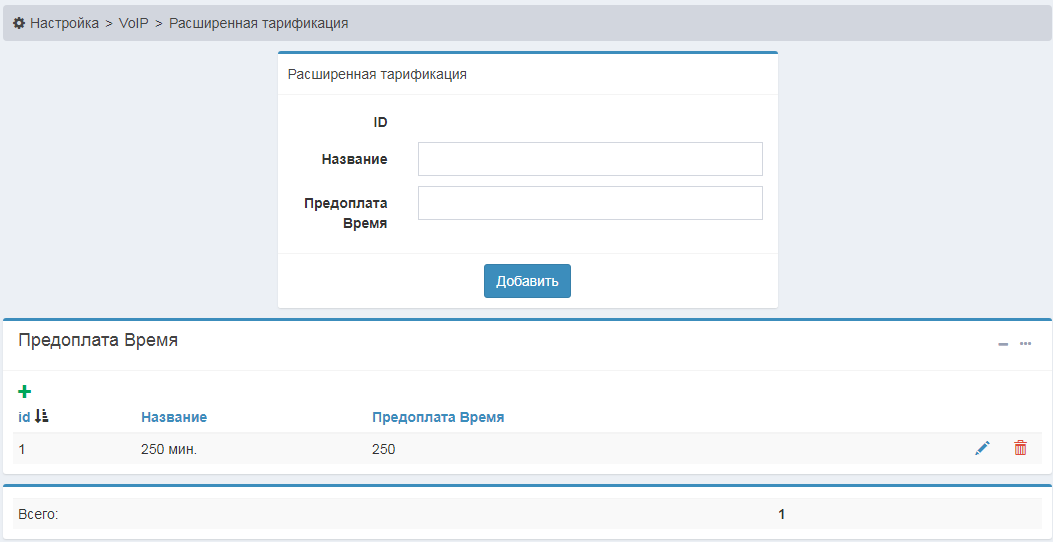This screenshot has width=1053, height=542.
Task: Click the gear icon in the breadcrumb
Action: [x=19, y=23]
